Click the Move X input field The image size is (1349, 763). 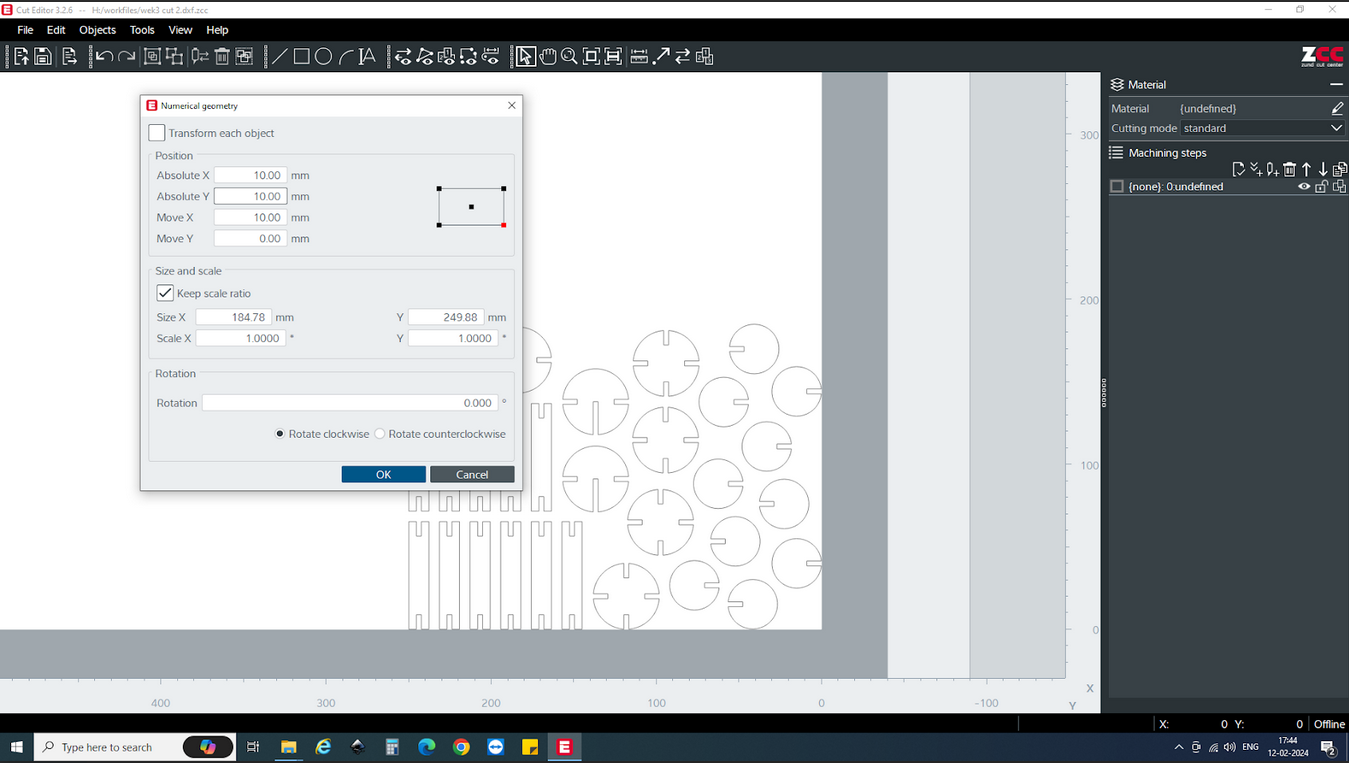[x=250, y=217]
